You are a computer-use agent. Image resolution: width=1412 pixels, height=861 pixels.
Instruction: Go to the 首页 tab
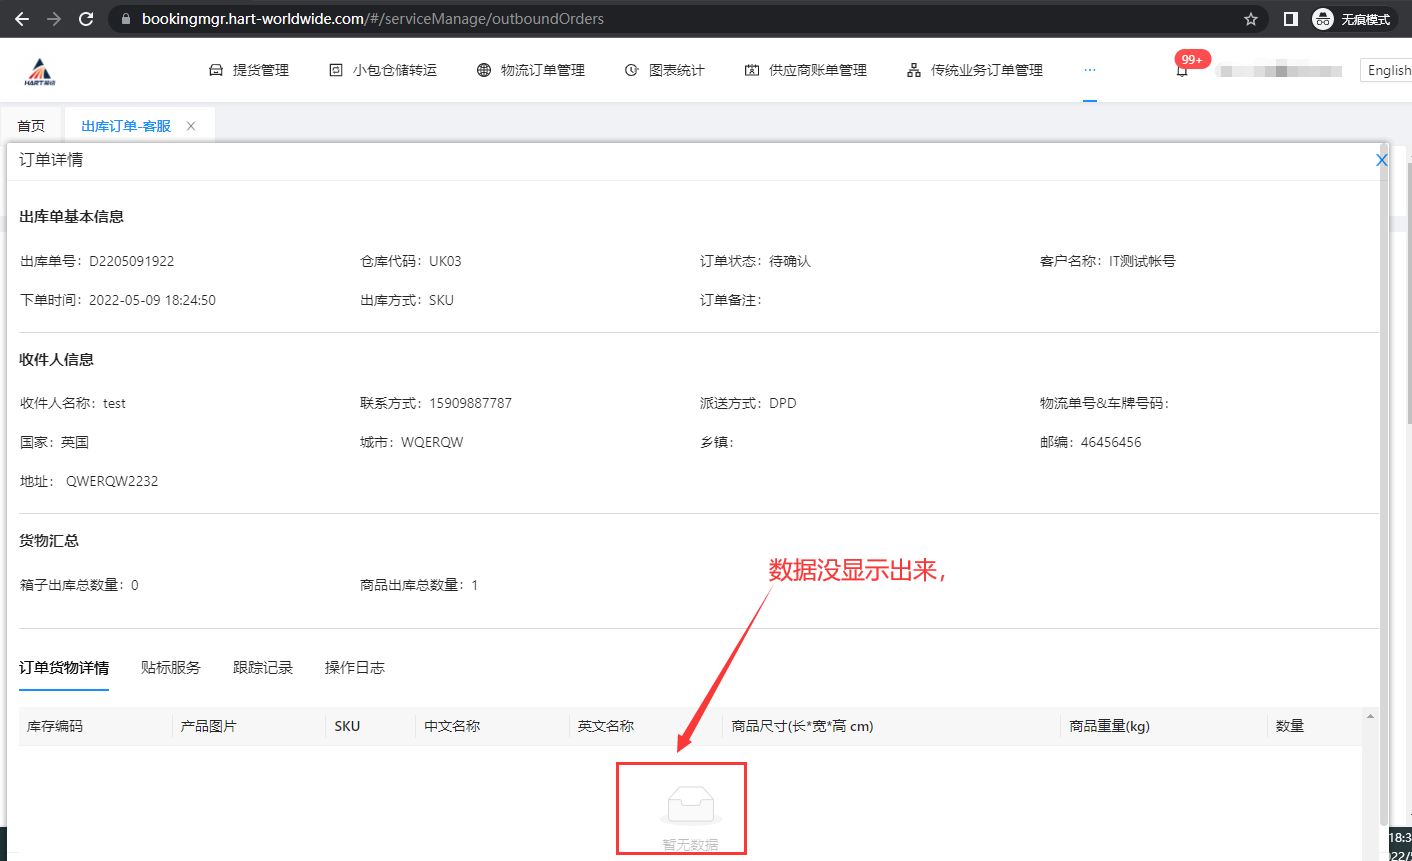(31, 126)
